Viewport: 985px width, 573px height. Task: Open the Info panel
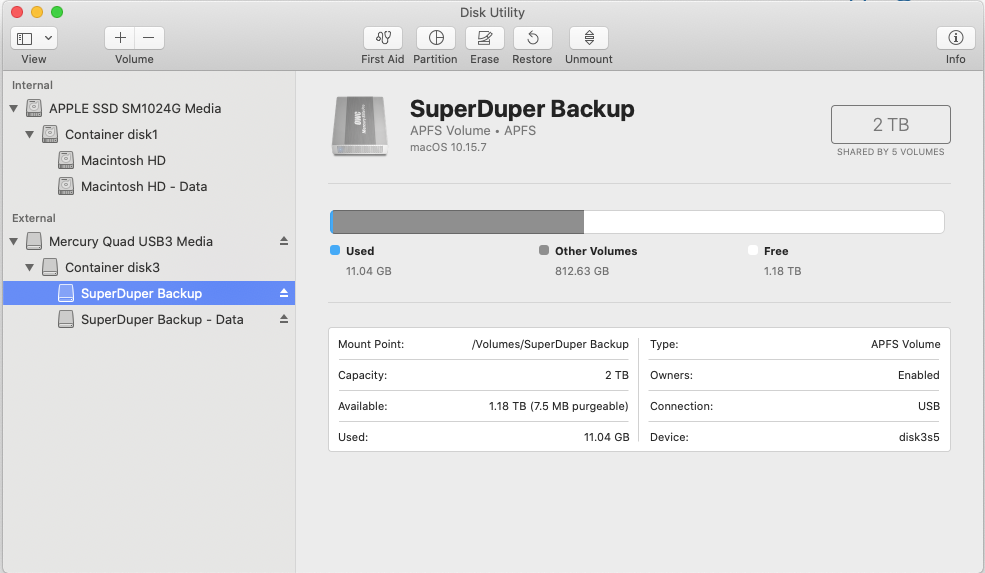coord(955,38)
